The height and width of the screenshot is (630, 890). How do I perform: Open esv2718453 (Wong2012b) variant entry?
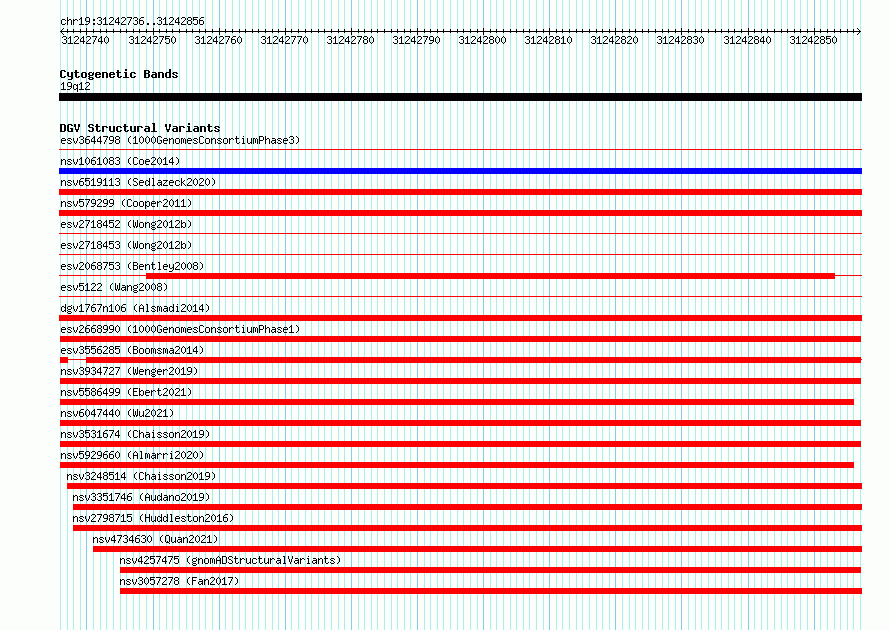[x=126, y=245]
